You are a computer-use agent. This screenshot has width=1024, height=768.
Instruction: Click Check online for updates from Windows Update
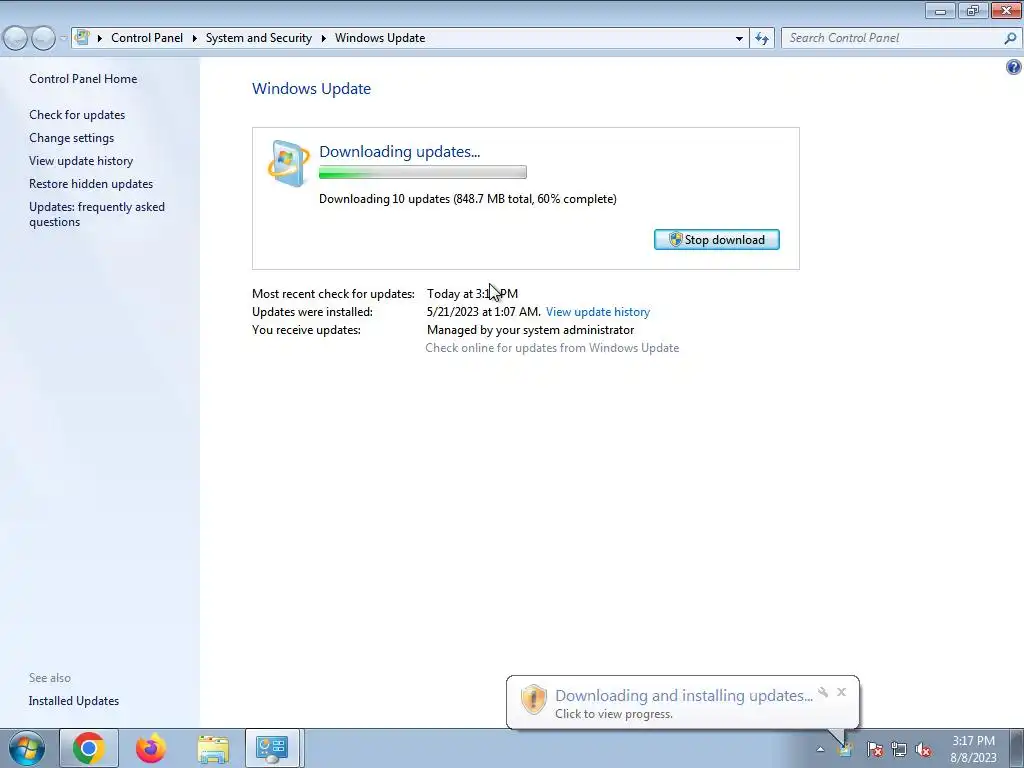552,348
